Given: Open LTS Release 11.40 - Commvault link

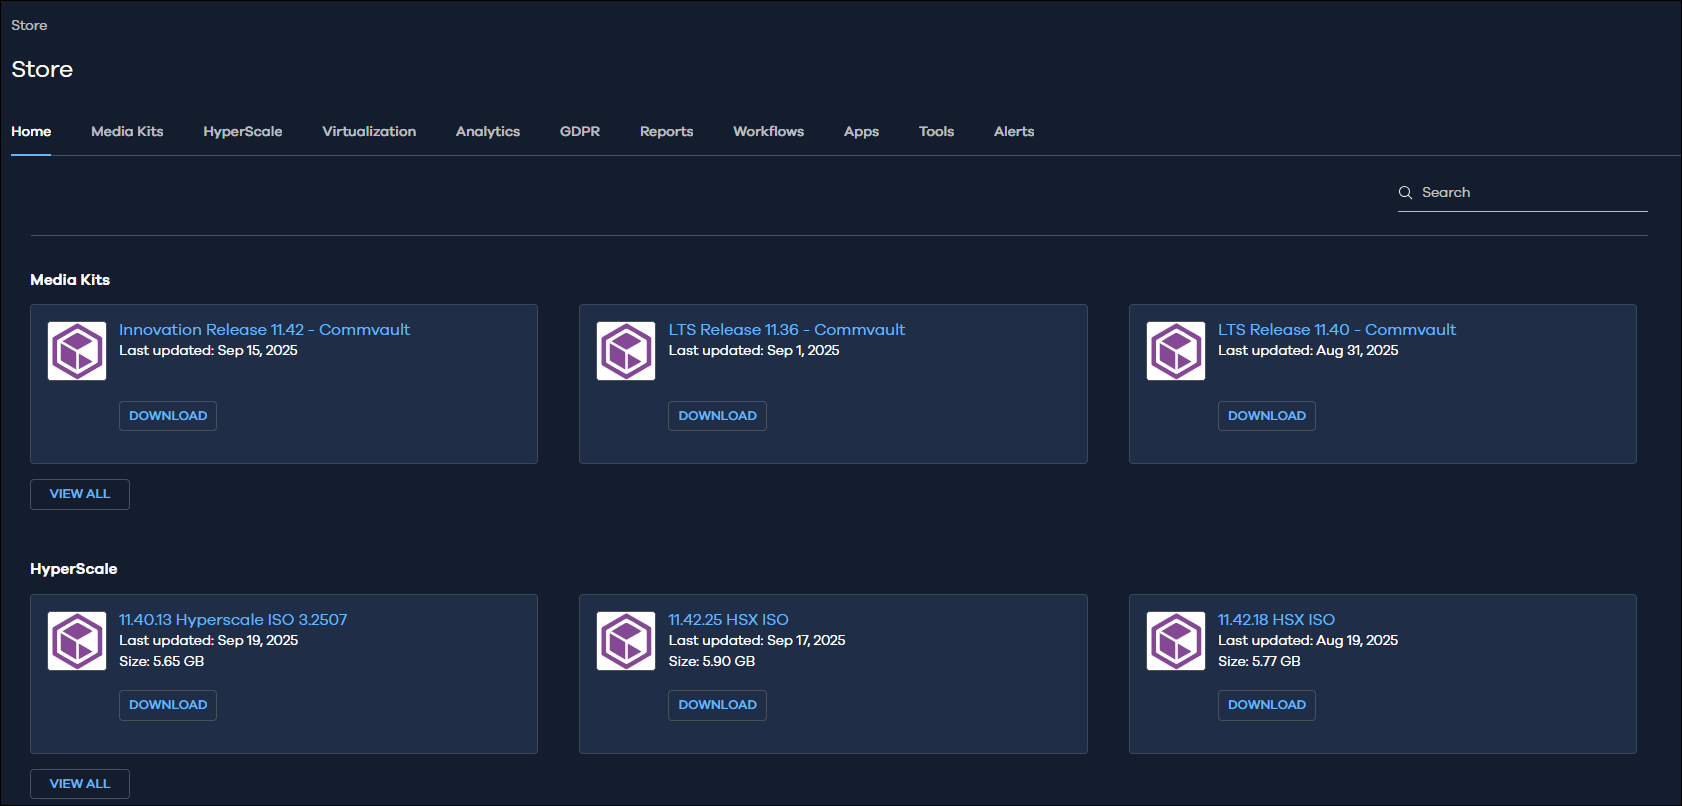Looking at the screenshot, I should [1336, 330].
